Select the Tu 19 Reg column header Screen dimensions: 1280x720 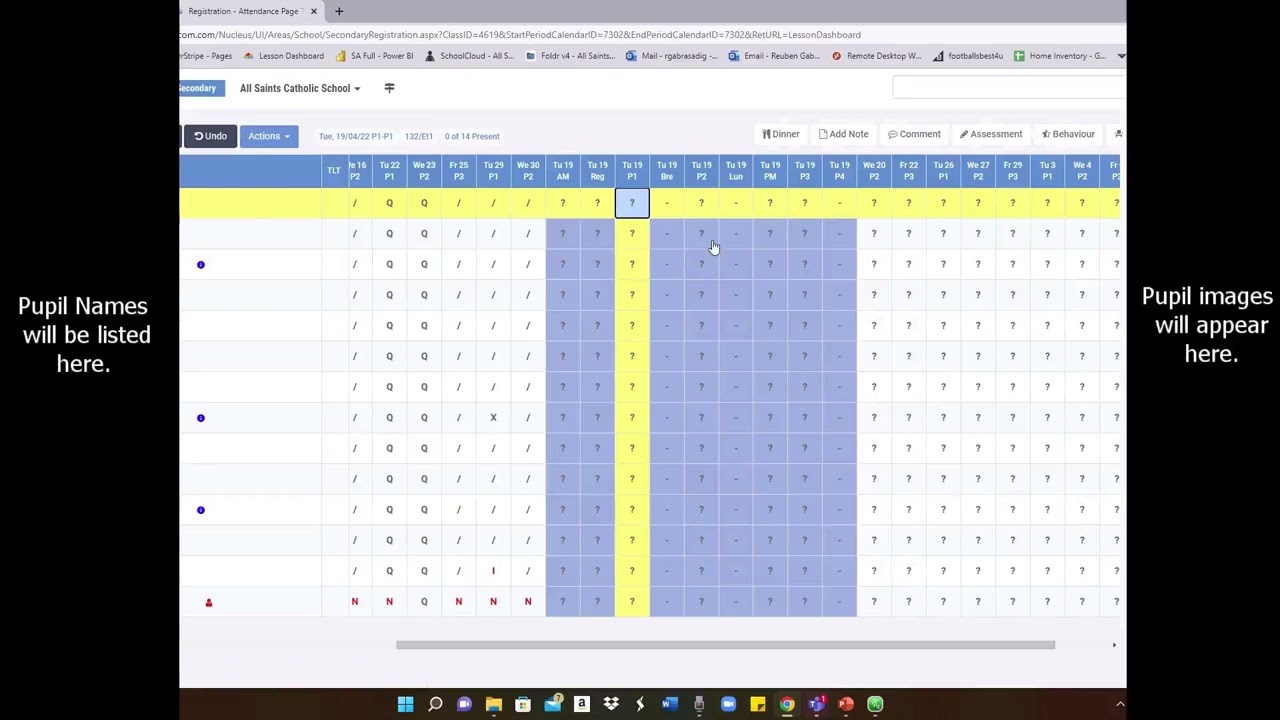[x=597, y=171]
